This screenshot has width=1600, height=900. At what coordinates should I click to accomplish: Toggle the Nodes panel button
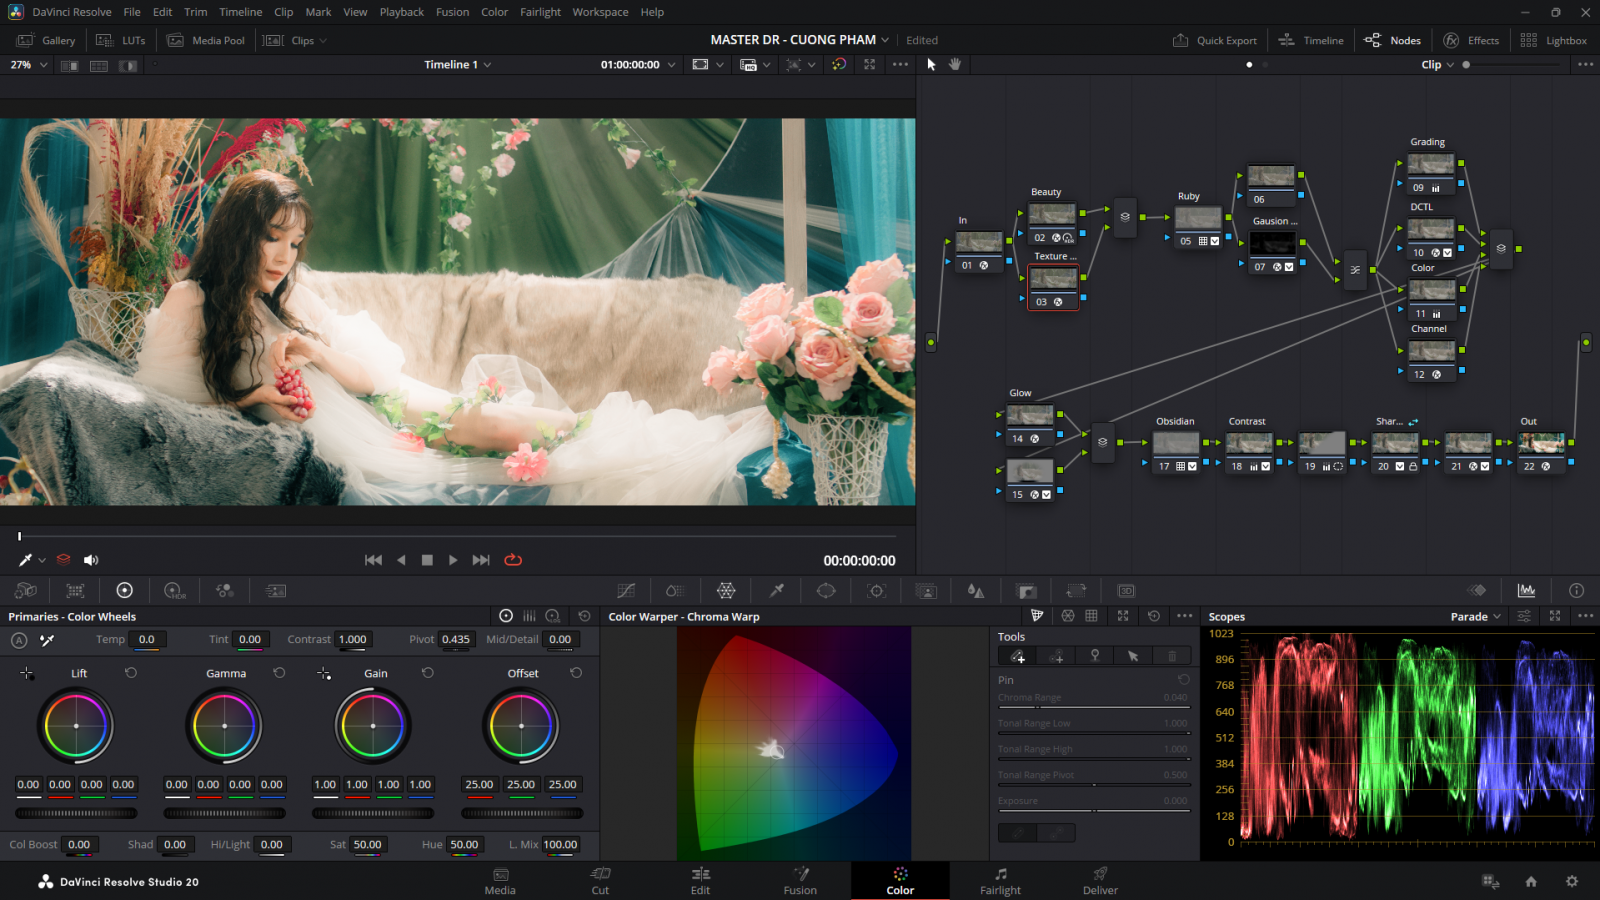click(x=1393, y=40)
